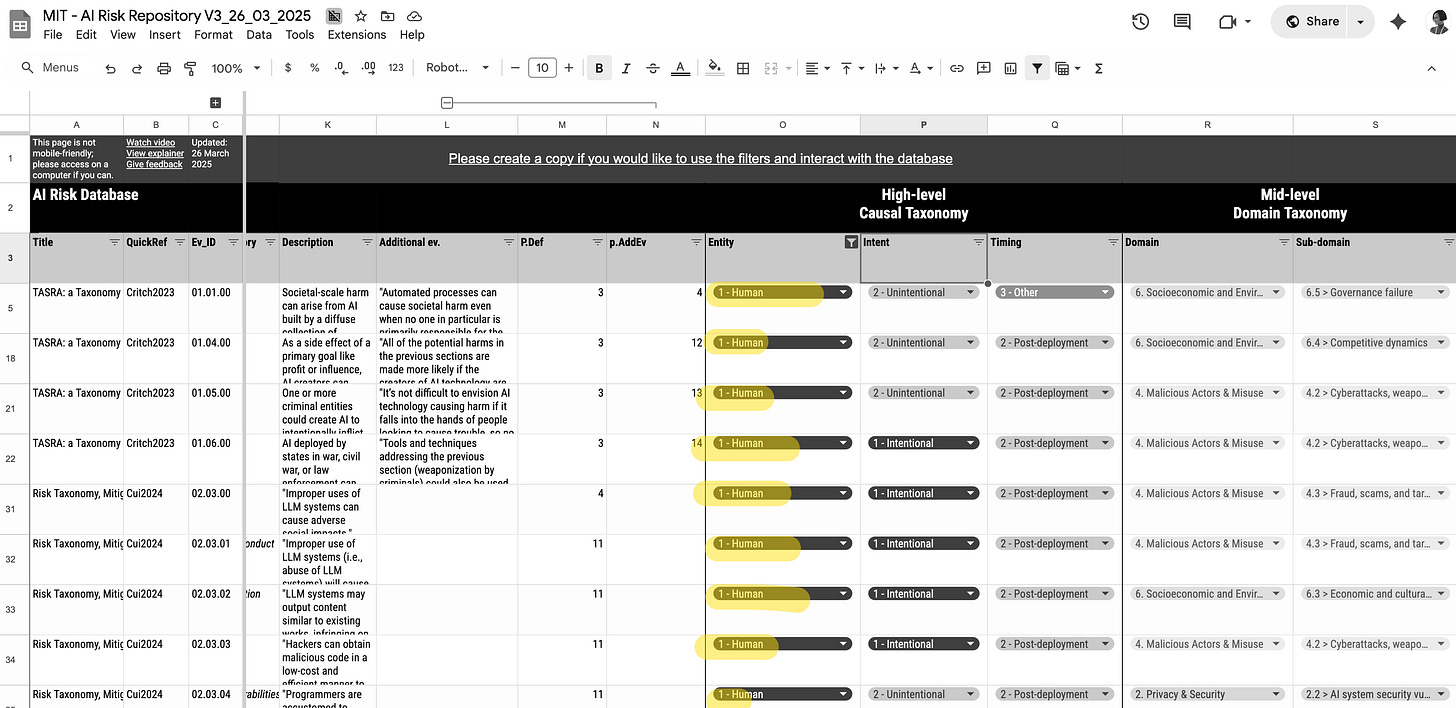
Task: Click the Merge cells icon
Action: coord(771,68)
